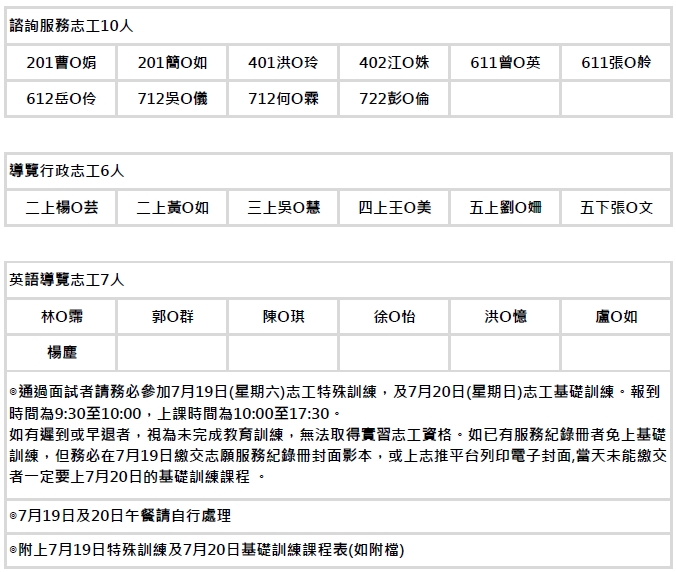Select the cell 洪O憶
The width and height of the screenshot is (676, 572).
coord(505,317)
